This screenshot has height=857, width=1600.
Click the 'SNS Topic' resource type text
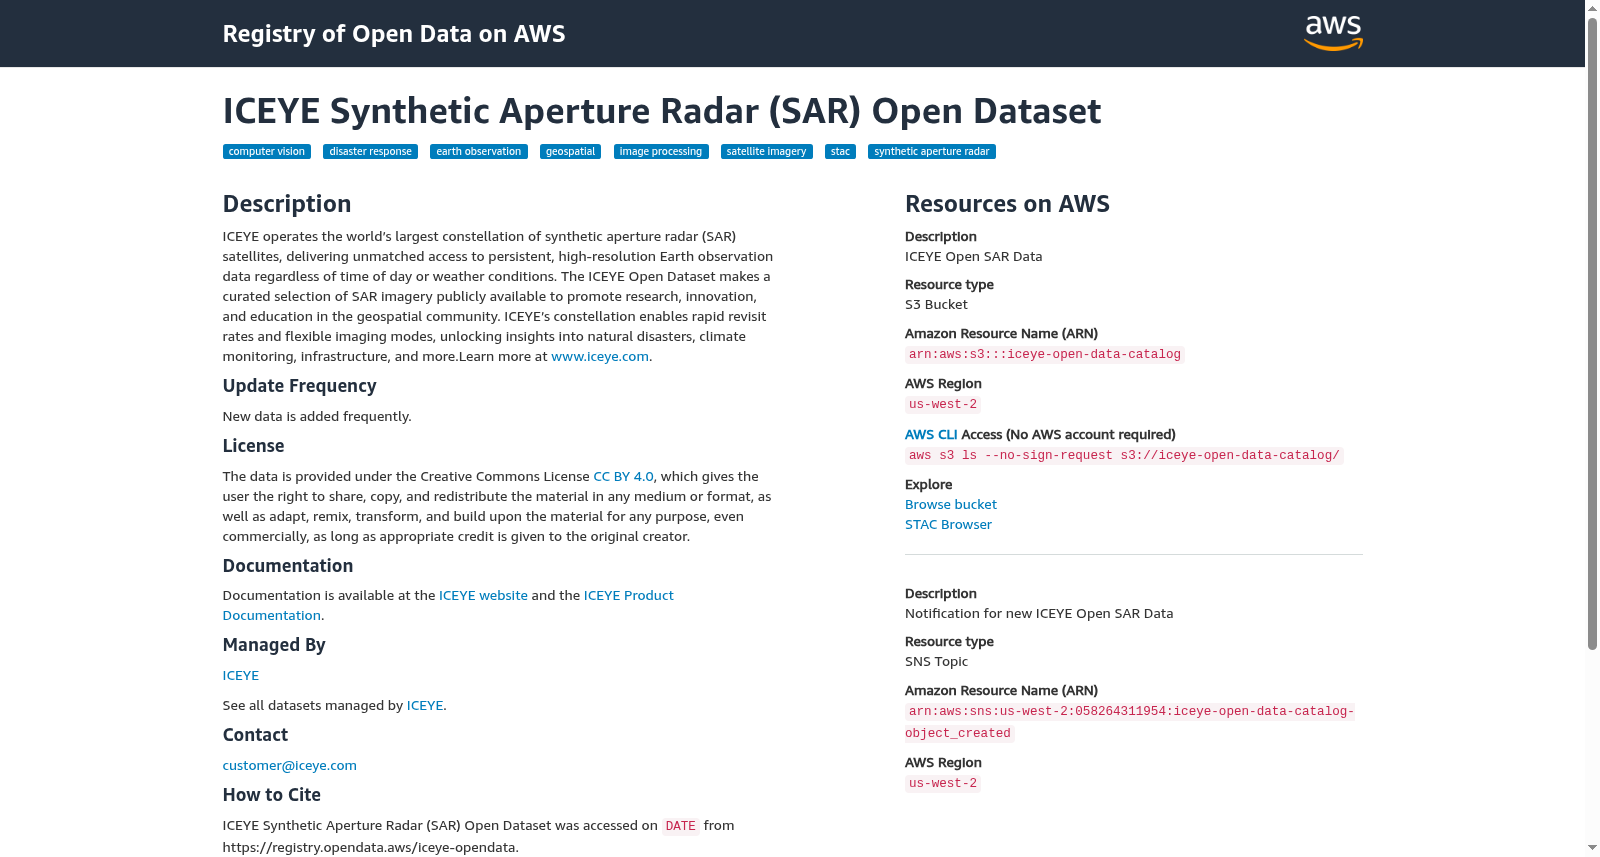[936, 662]
